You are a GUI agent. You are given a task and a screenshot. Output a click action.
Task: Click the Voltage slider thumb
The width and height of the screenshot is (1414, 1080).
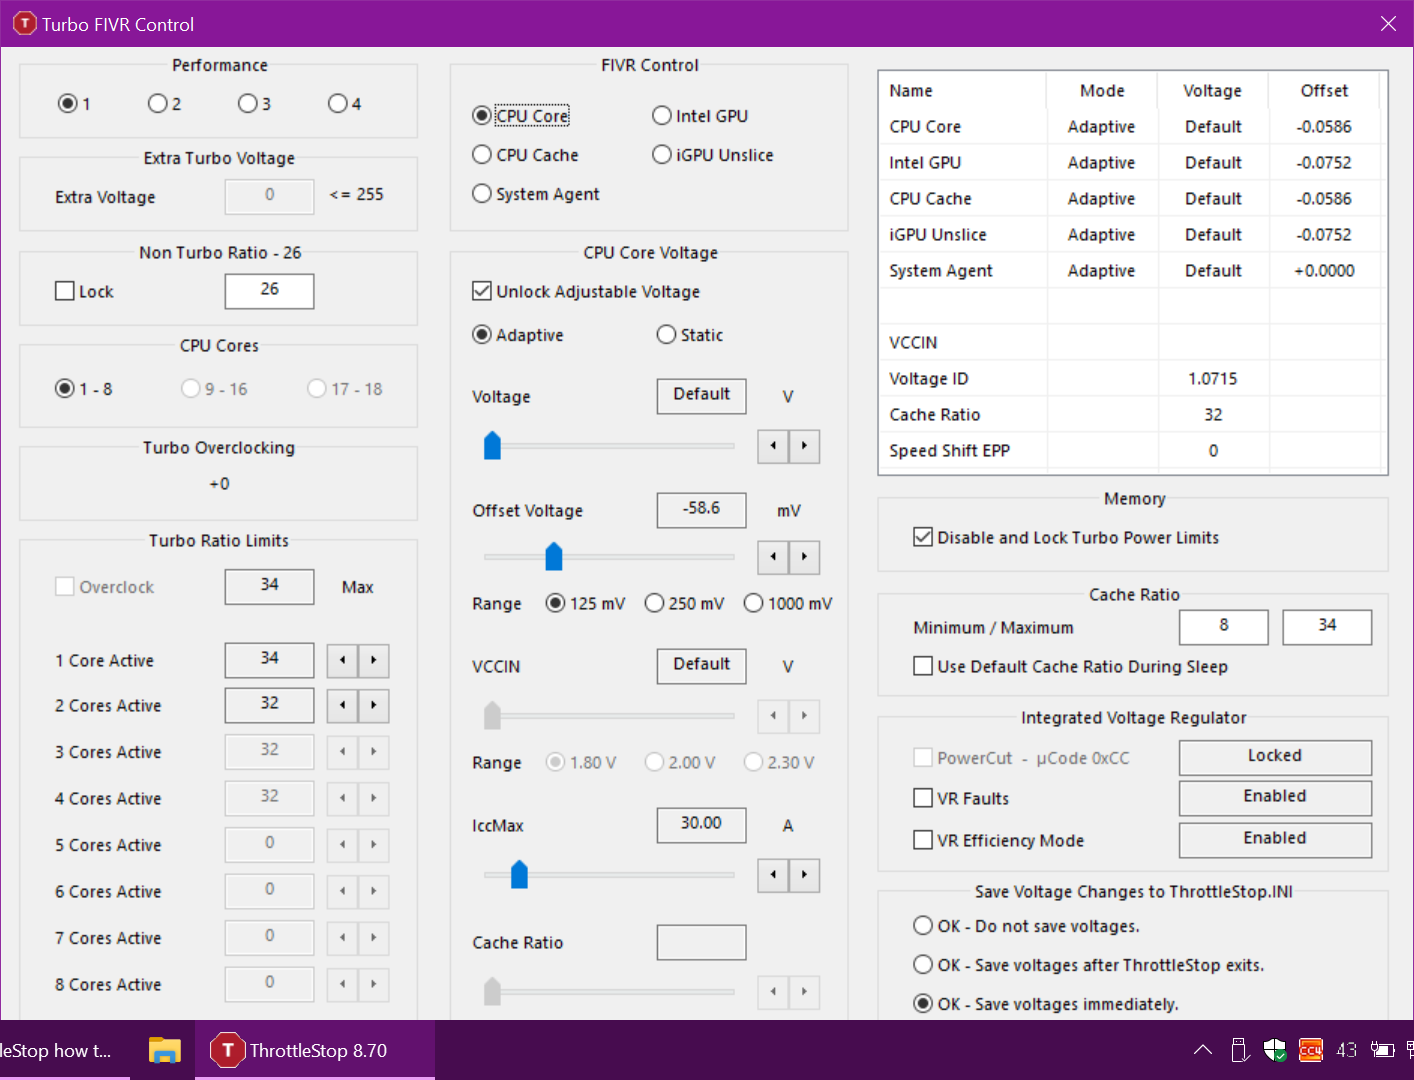coord(492,445)
